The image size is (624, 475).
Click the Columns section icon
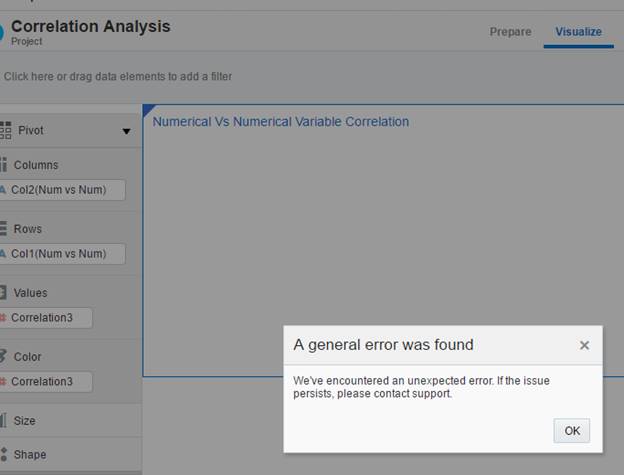coord(4,165)
